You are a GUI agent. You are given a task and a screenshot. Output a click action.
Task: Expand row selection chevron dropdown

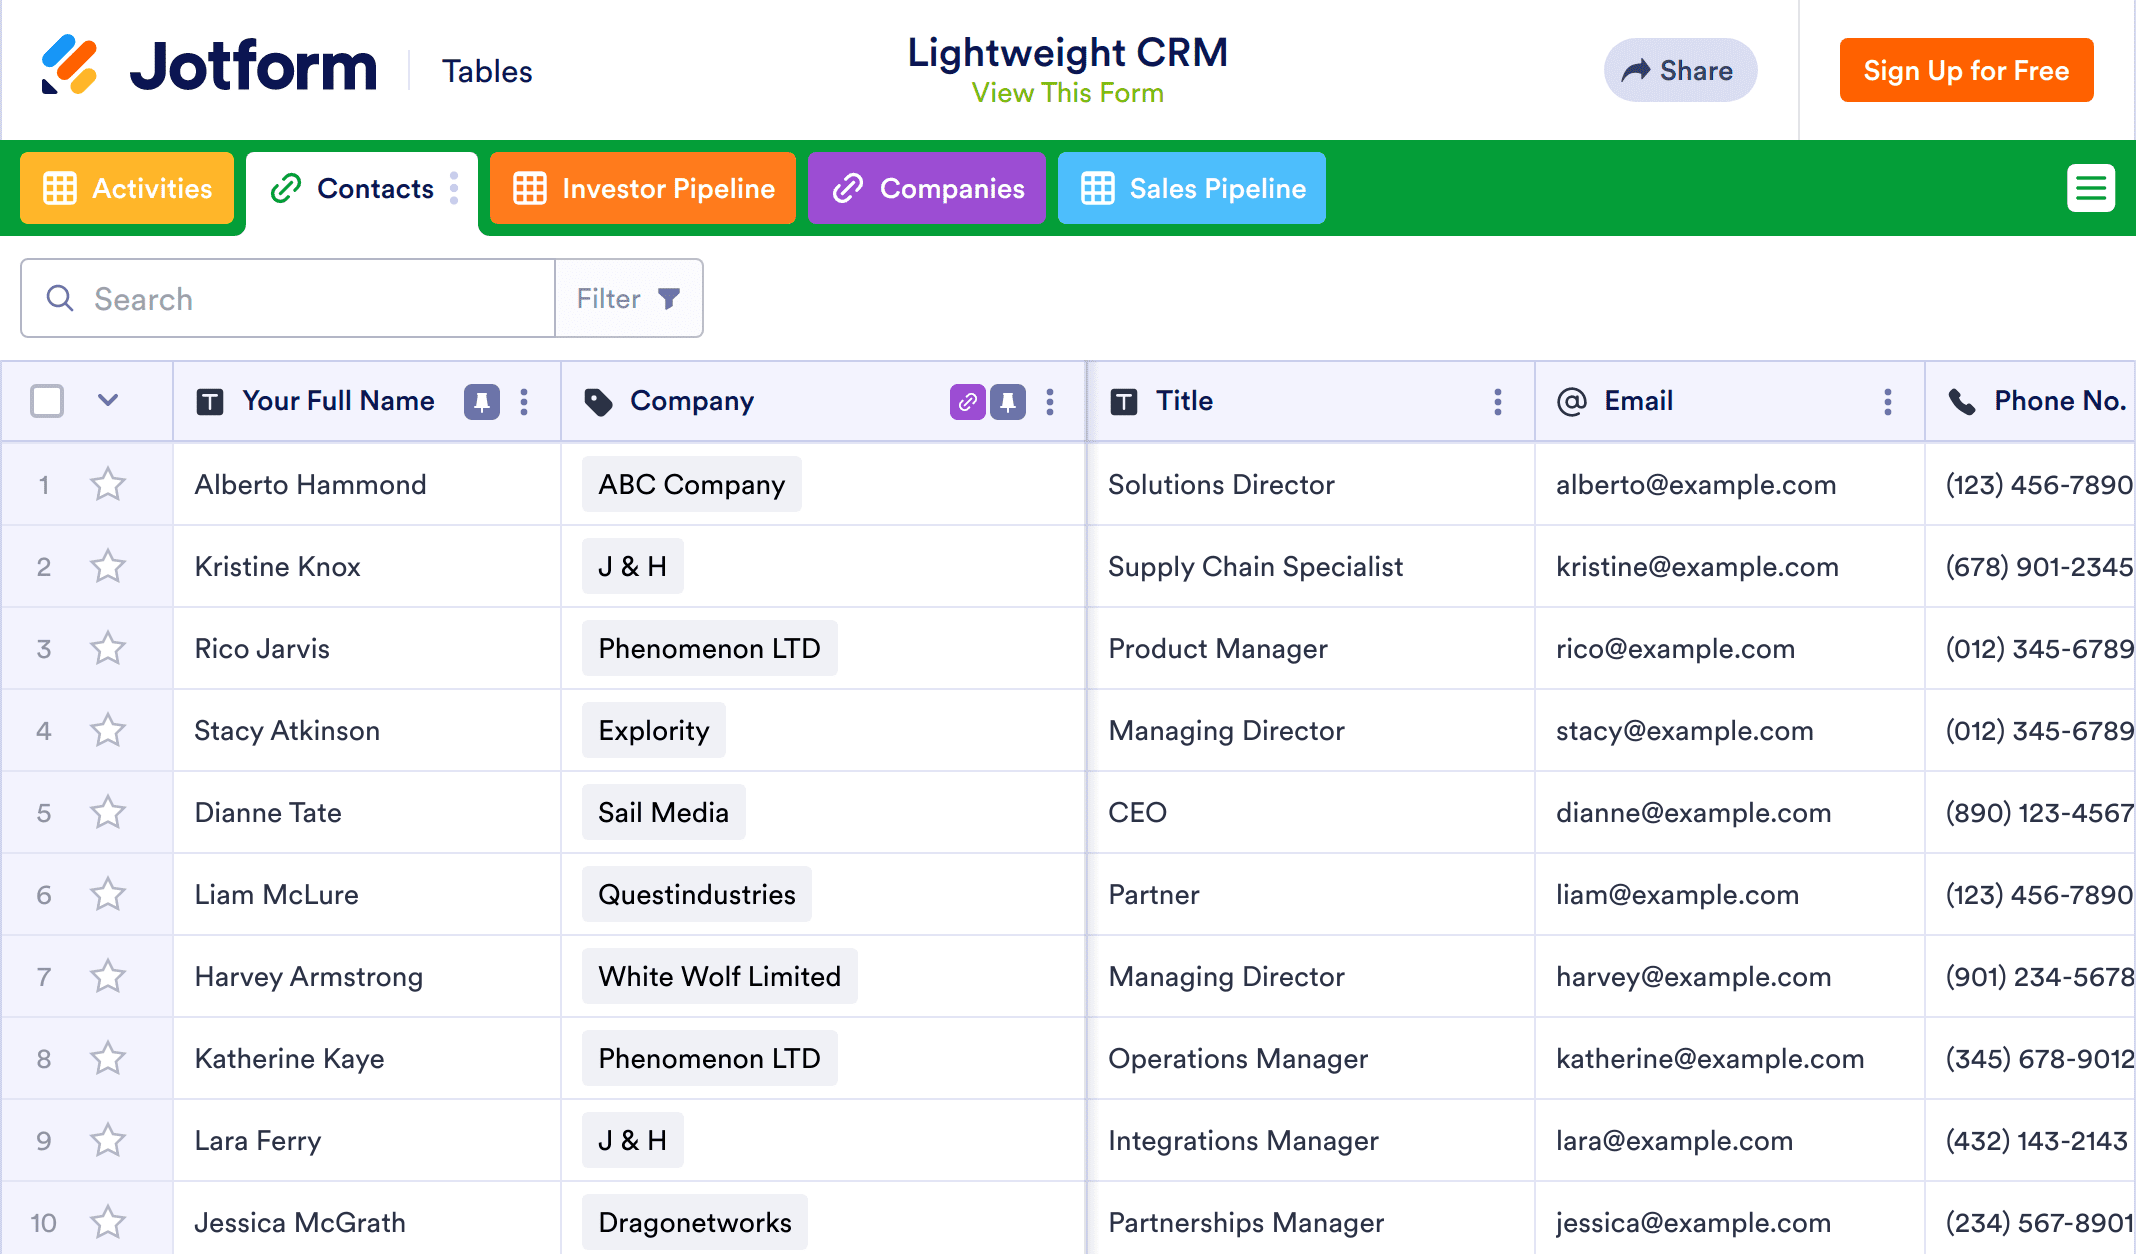[108, 401]
